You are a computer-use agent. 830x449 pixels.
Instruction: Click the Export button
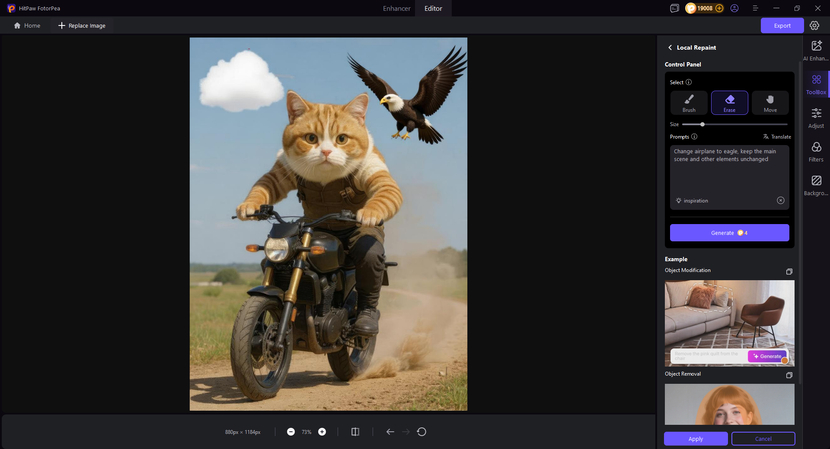[x=782, y=25]
